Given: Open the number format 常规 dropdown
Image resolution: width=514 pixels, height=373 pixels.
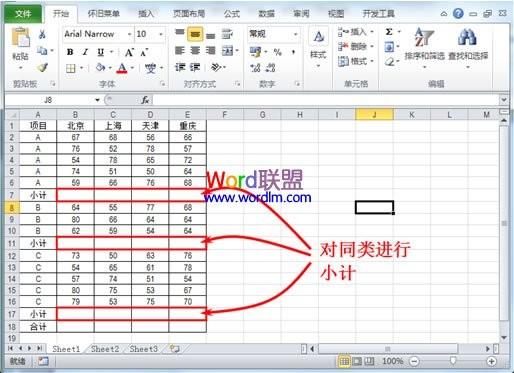Looking at the screenshot, I should [x=295, y=34].
